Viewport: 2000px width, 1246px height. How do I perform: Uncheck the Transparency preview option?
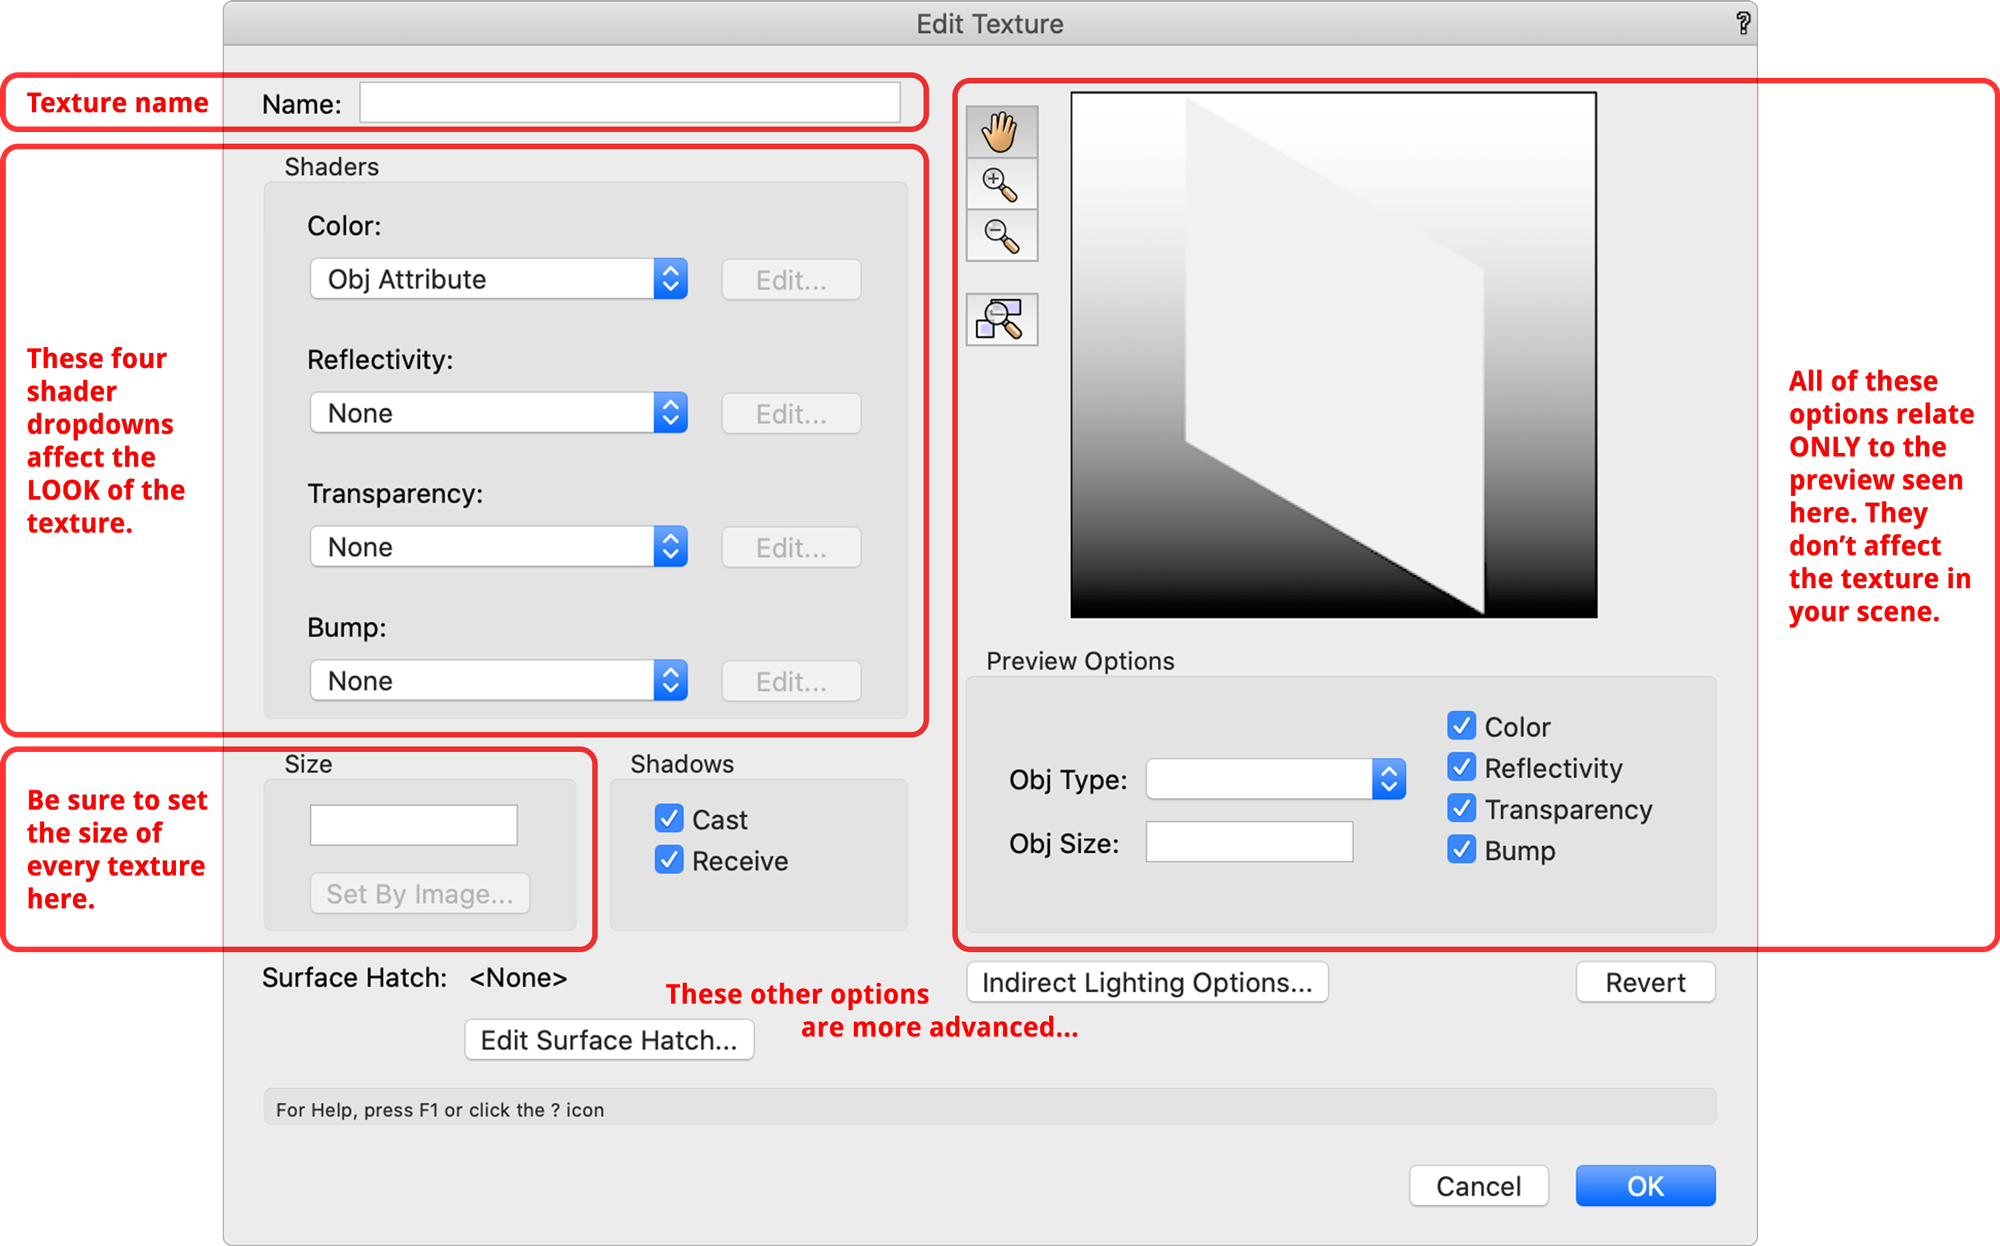pos(1461,808)
